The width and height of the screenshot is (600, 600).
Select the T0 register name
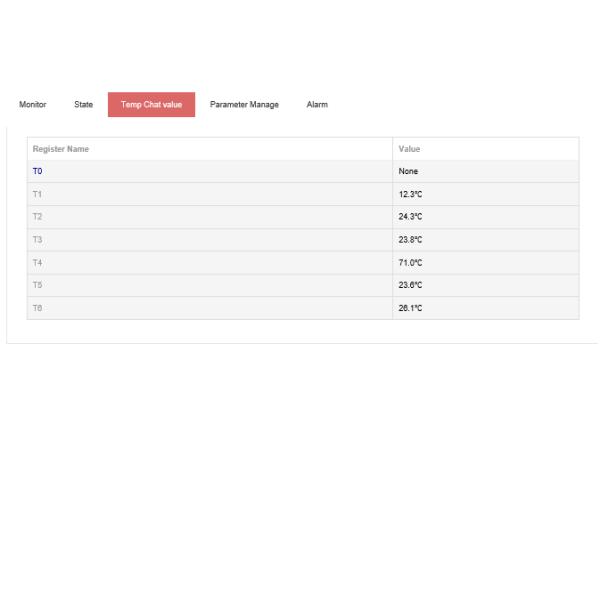tap(37, 172)
